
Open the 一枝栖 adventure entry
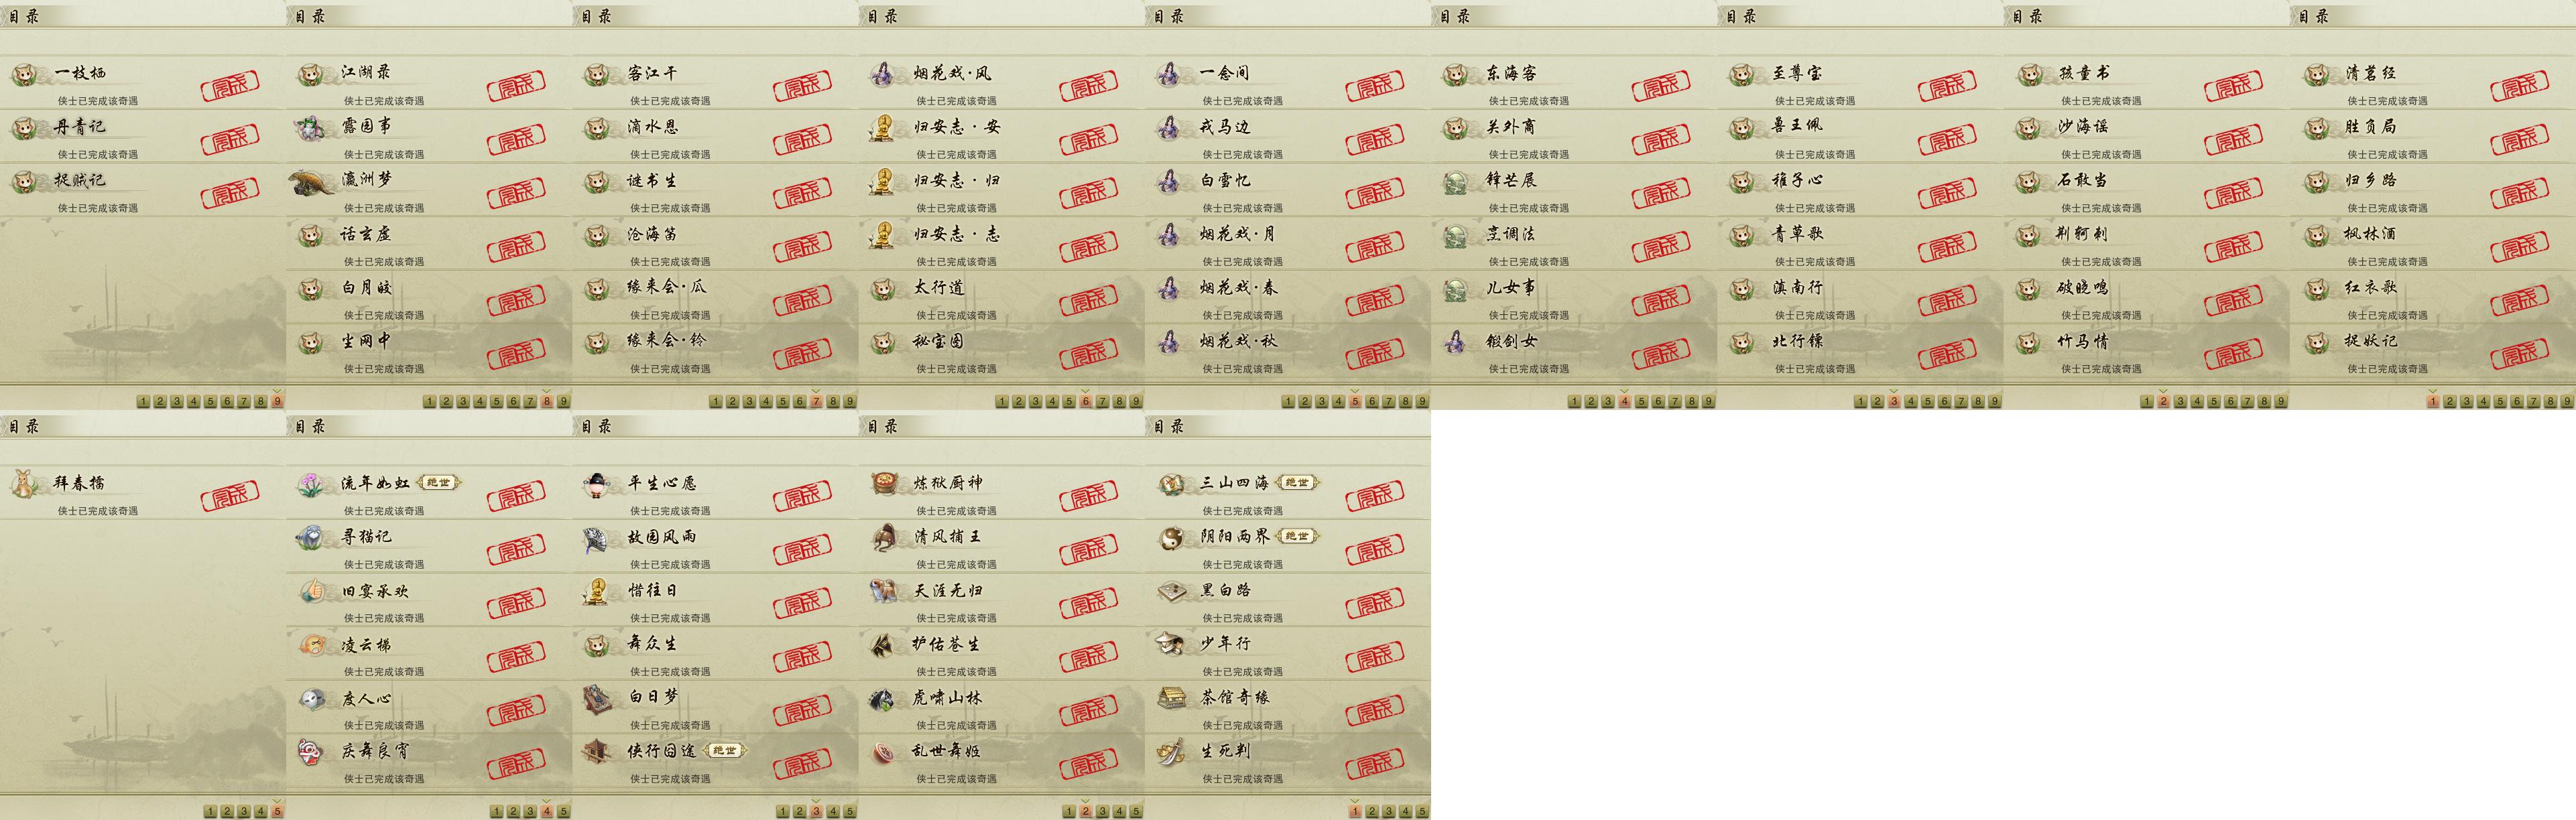click(x=143, y=83)
